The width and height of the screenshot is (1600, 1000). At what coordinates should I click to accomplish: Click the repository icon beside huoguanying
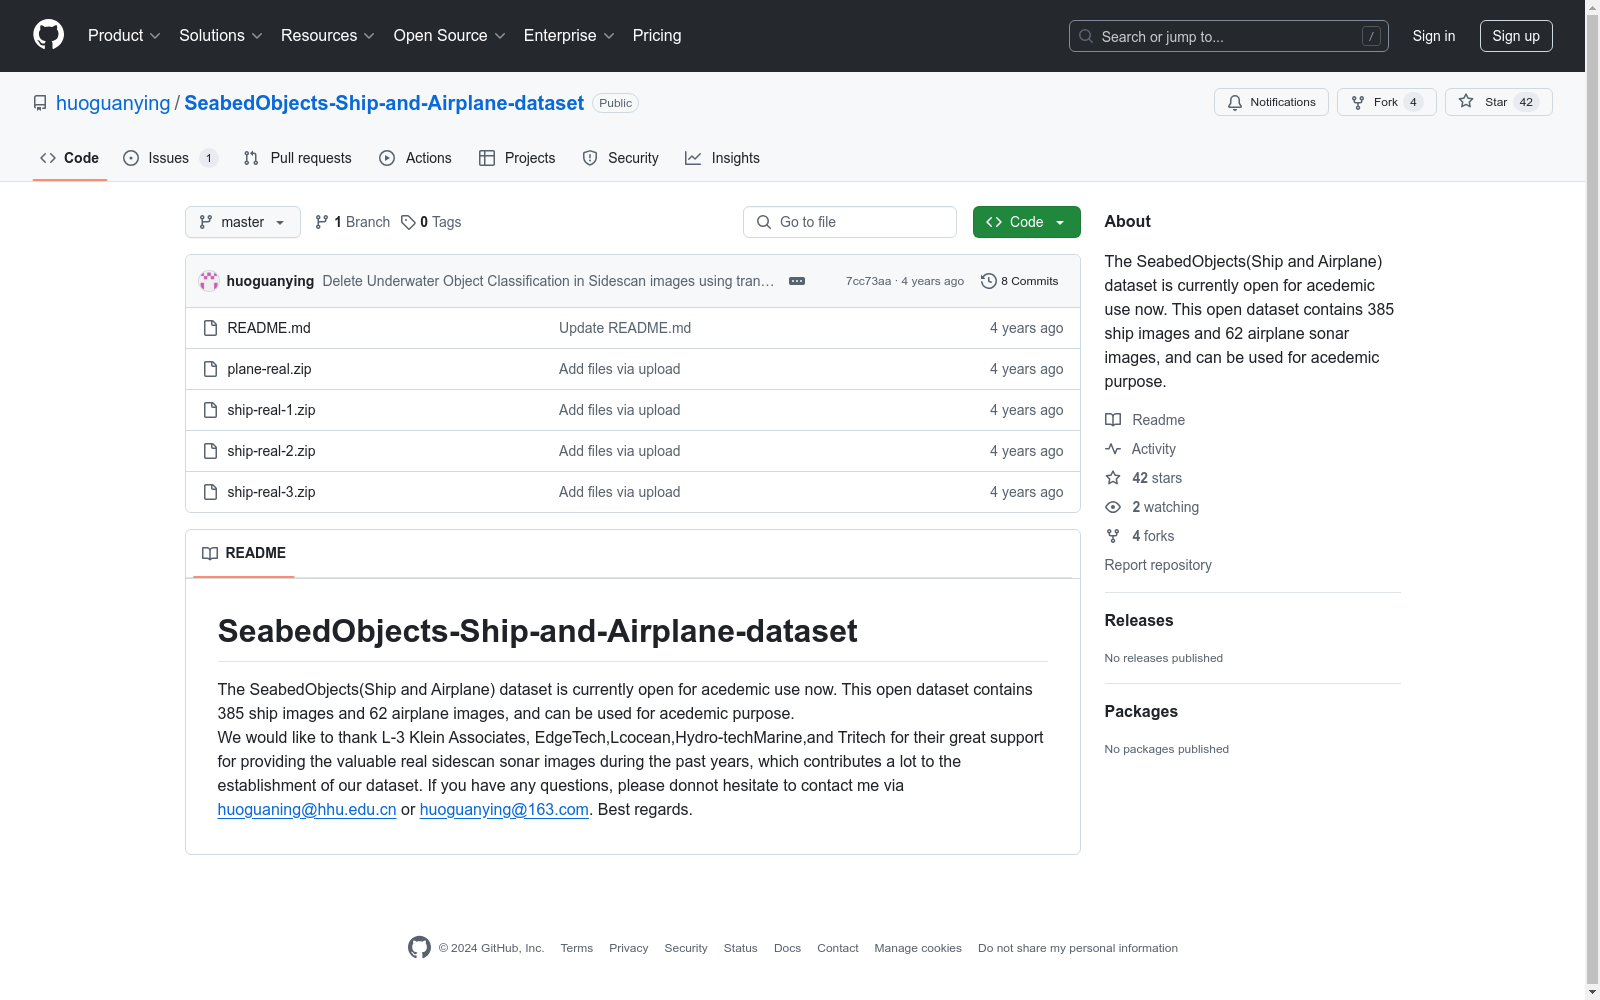tap(40, 103)
